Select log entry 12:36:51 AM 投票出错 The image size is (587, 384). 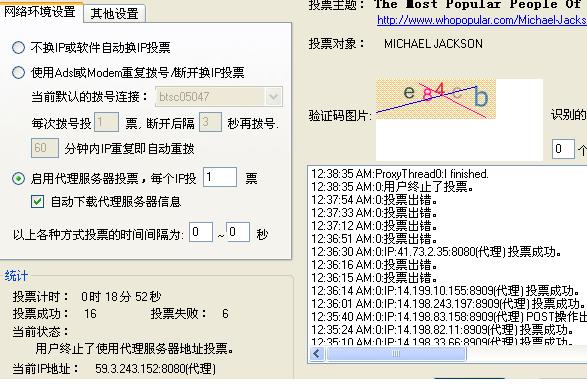point(374,238)
